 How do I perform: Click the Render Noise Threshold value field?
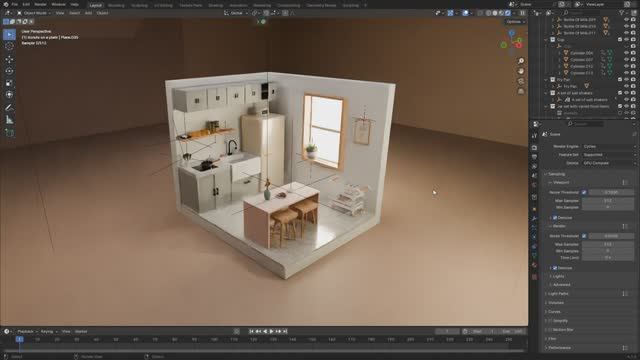click(x=611, y=236)
